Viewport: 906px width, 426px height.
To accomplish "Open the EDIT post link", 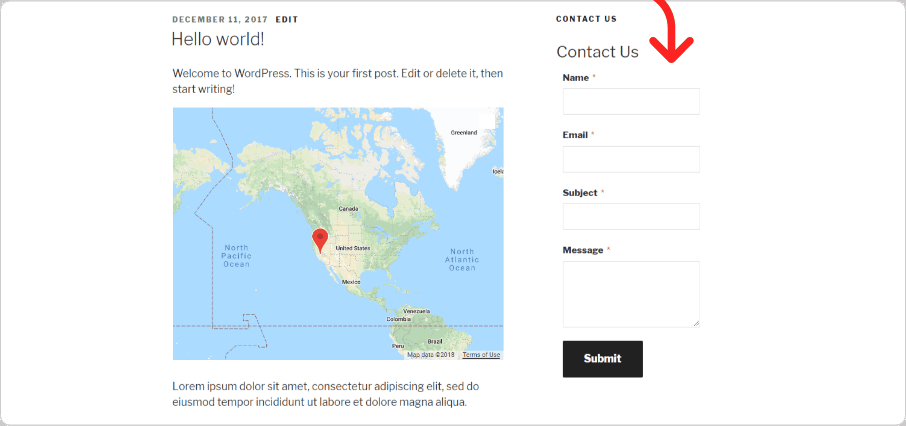I will coord(287,20).
